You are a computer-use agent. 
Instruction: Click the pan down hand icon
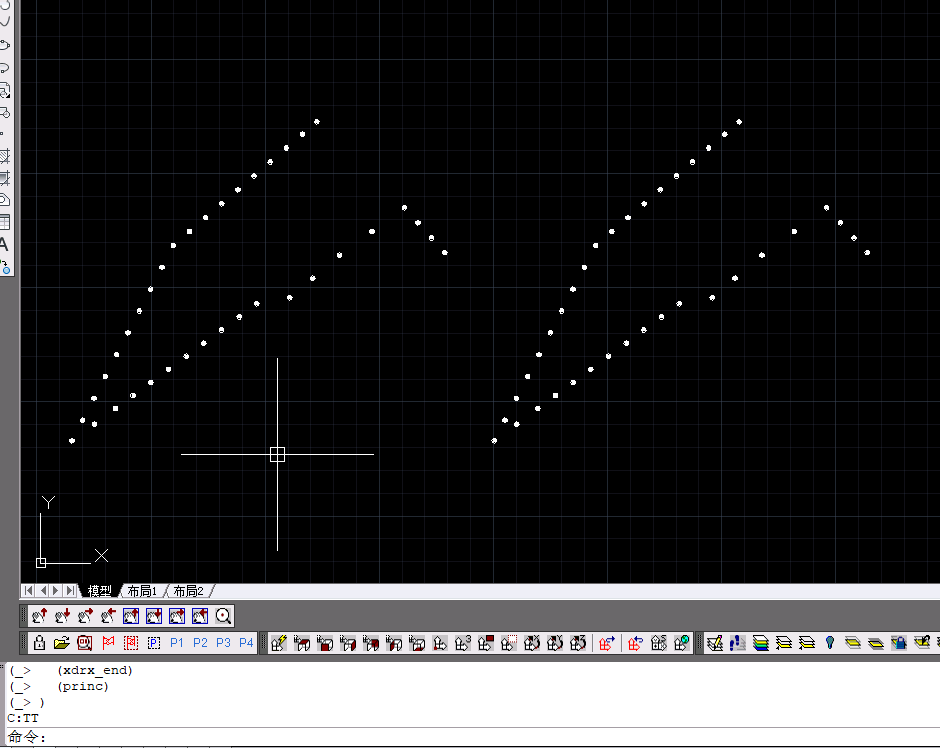click(x=62, y=616)
